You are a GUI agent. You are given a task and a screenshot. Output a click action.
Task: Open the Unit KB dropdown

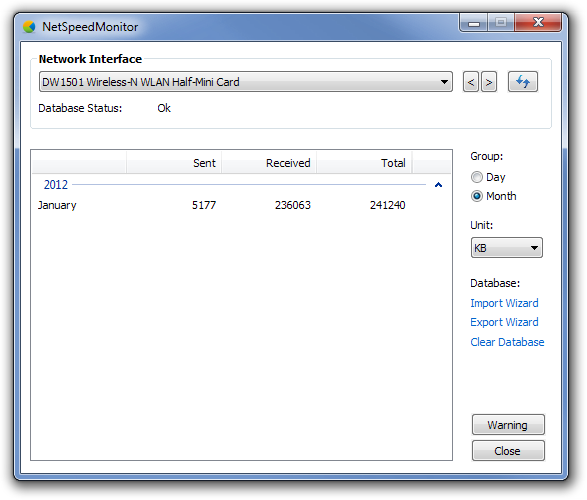pyautogui.click(x=507, y=248)
